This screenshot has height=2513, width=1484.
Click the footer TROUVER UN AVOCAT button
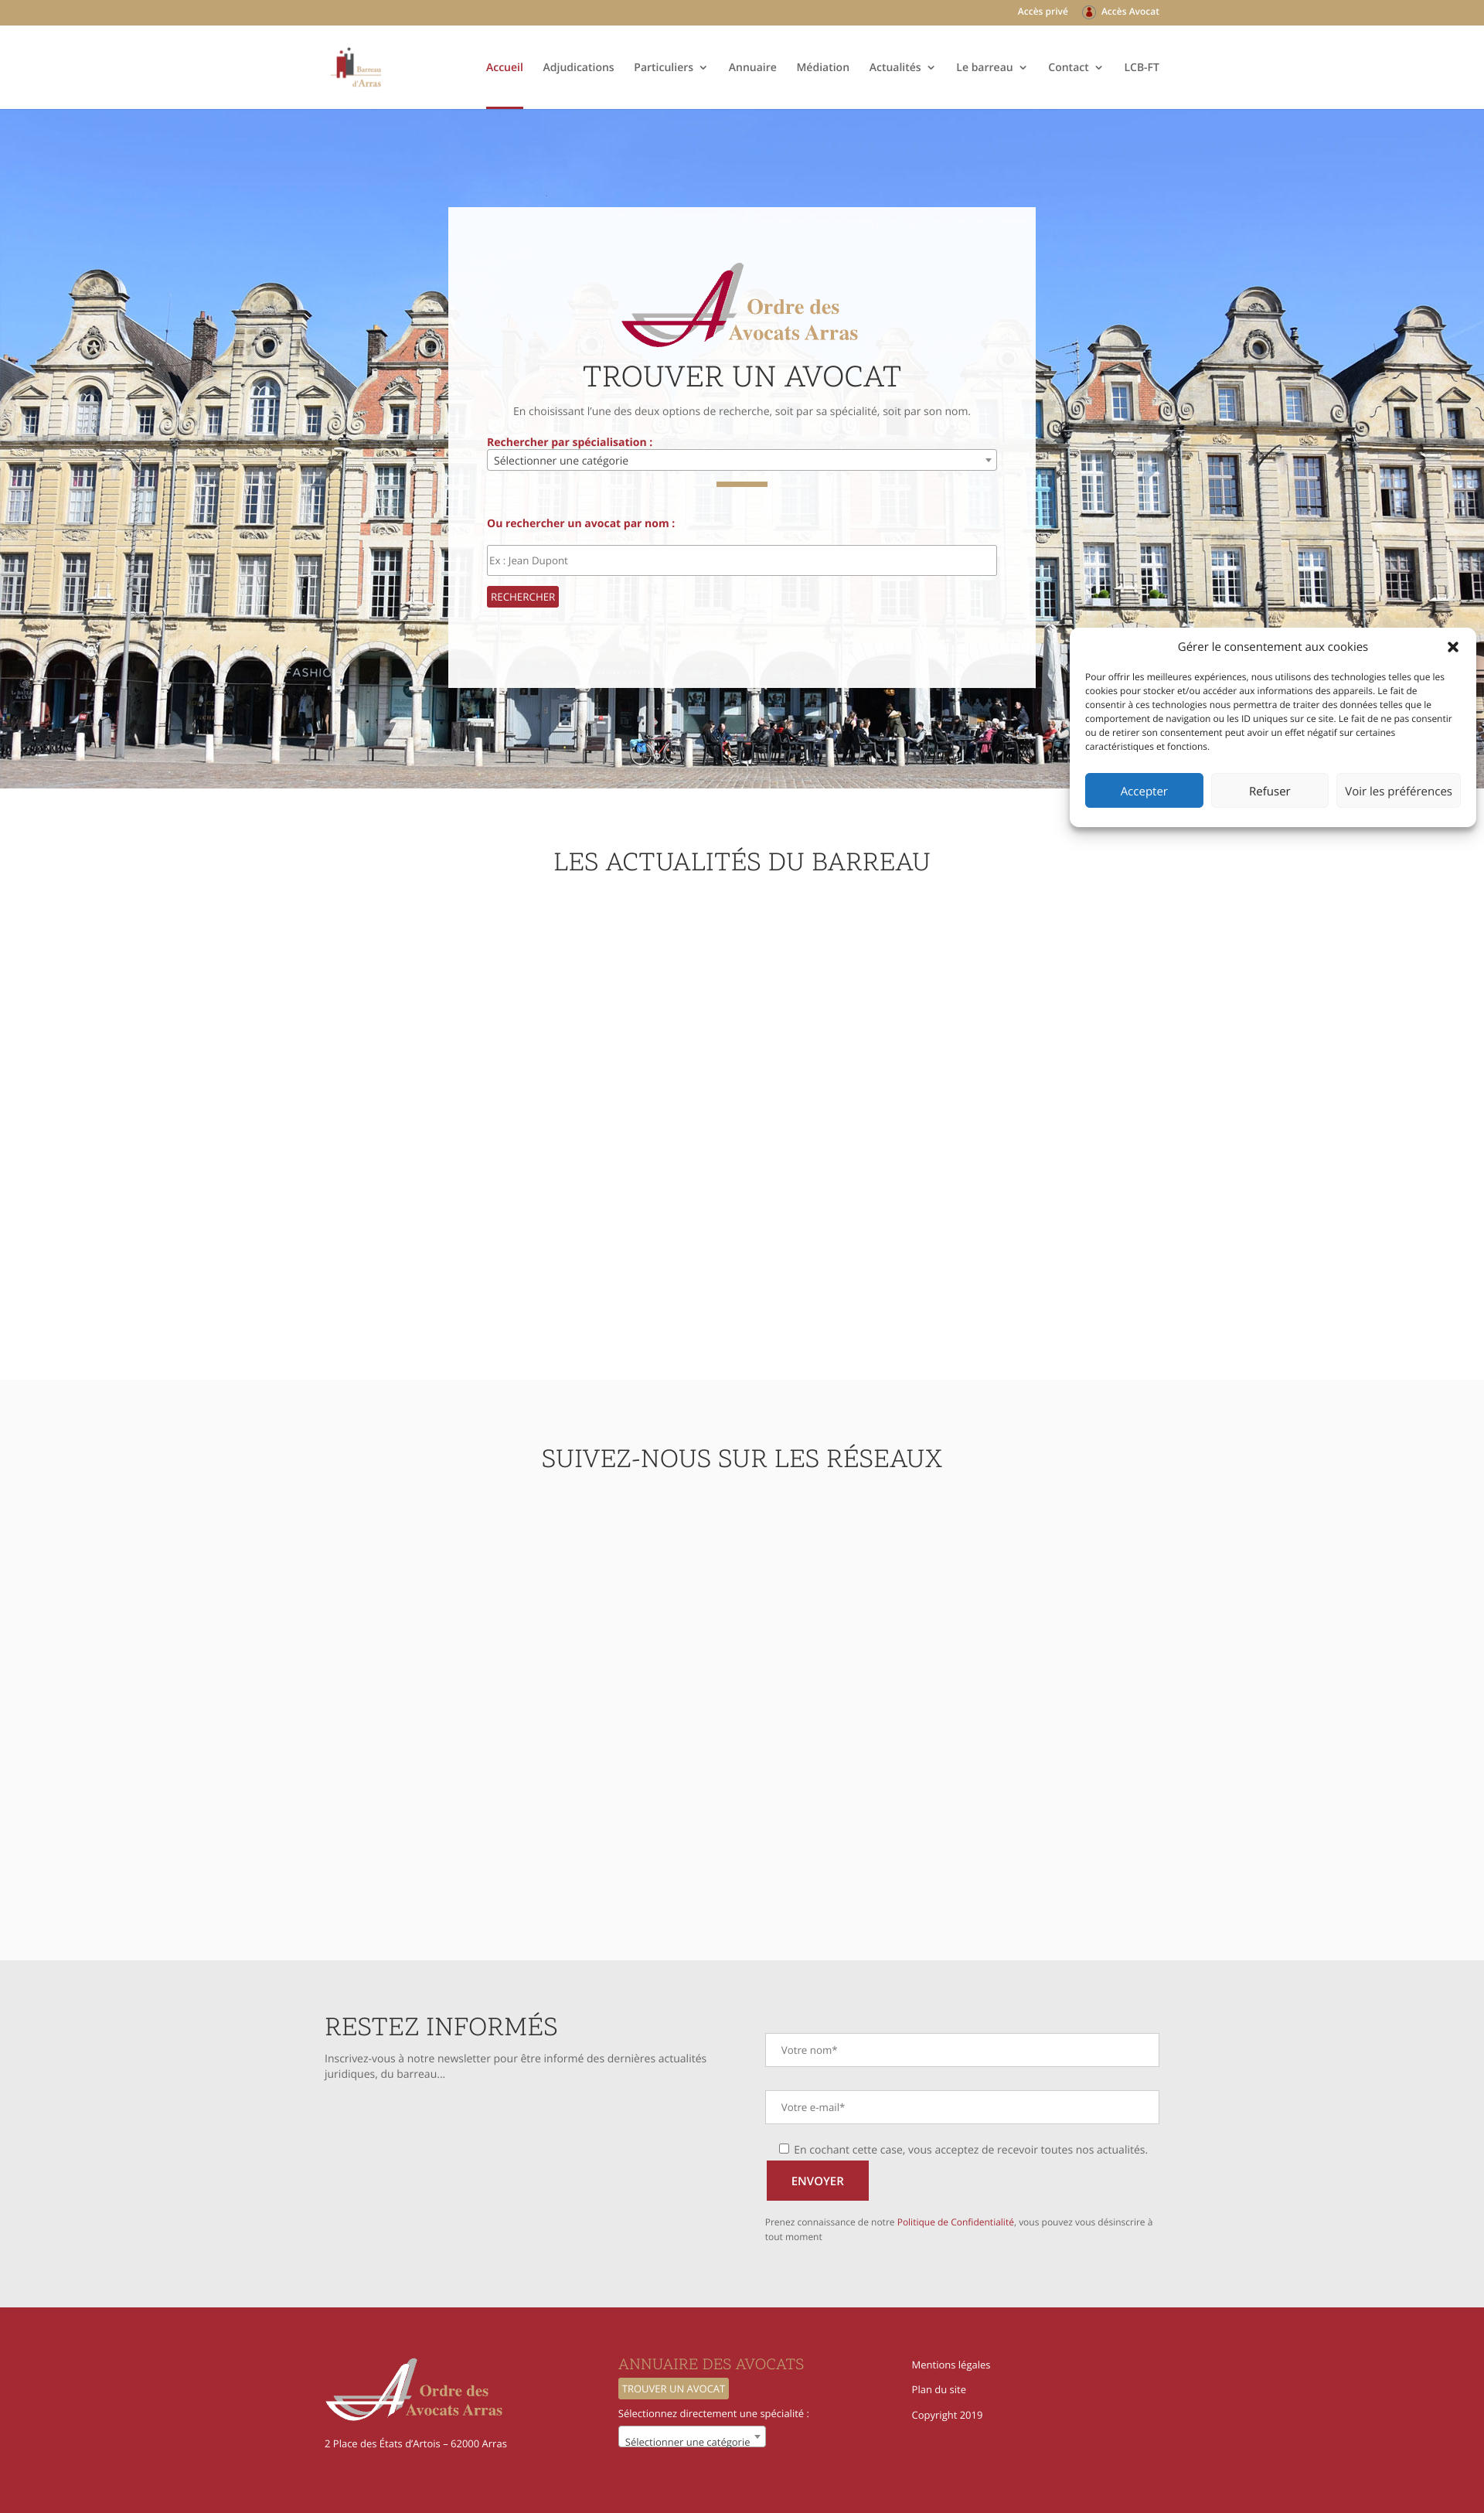673,2388
